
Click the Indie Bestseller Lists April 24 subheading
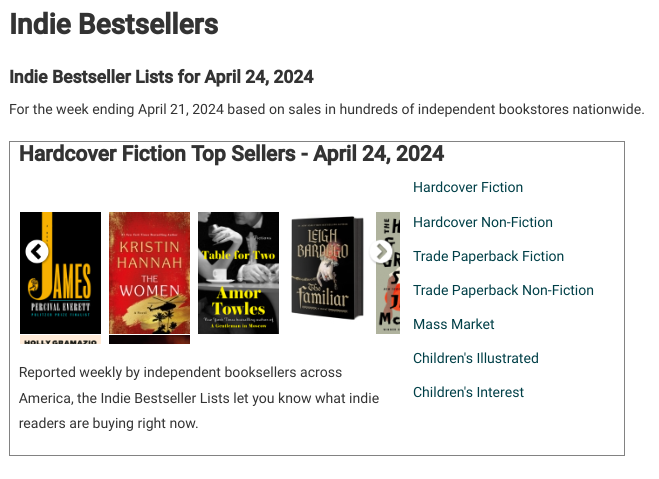pyautogui.click(x=161, y=77)
